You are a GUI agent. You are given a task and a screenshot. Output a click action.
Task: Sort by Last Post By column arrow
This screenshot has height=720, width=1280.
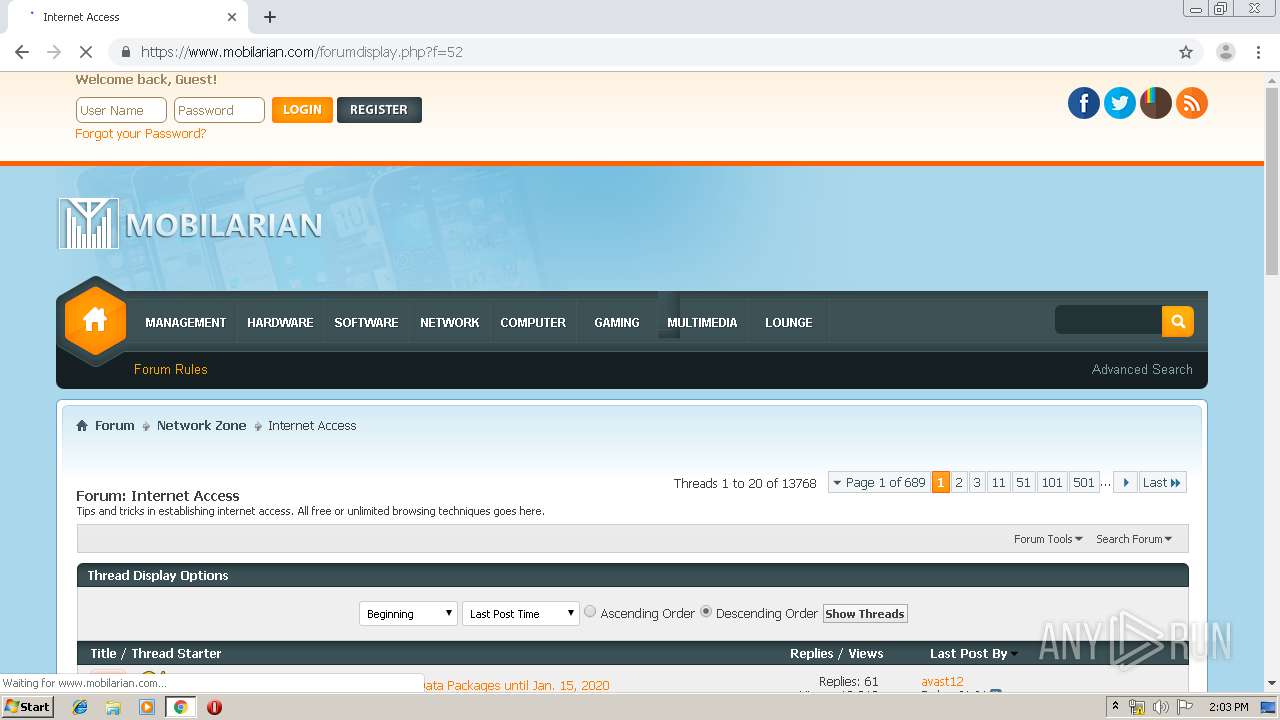1014,654
